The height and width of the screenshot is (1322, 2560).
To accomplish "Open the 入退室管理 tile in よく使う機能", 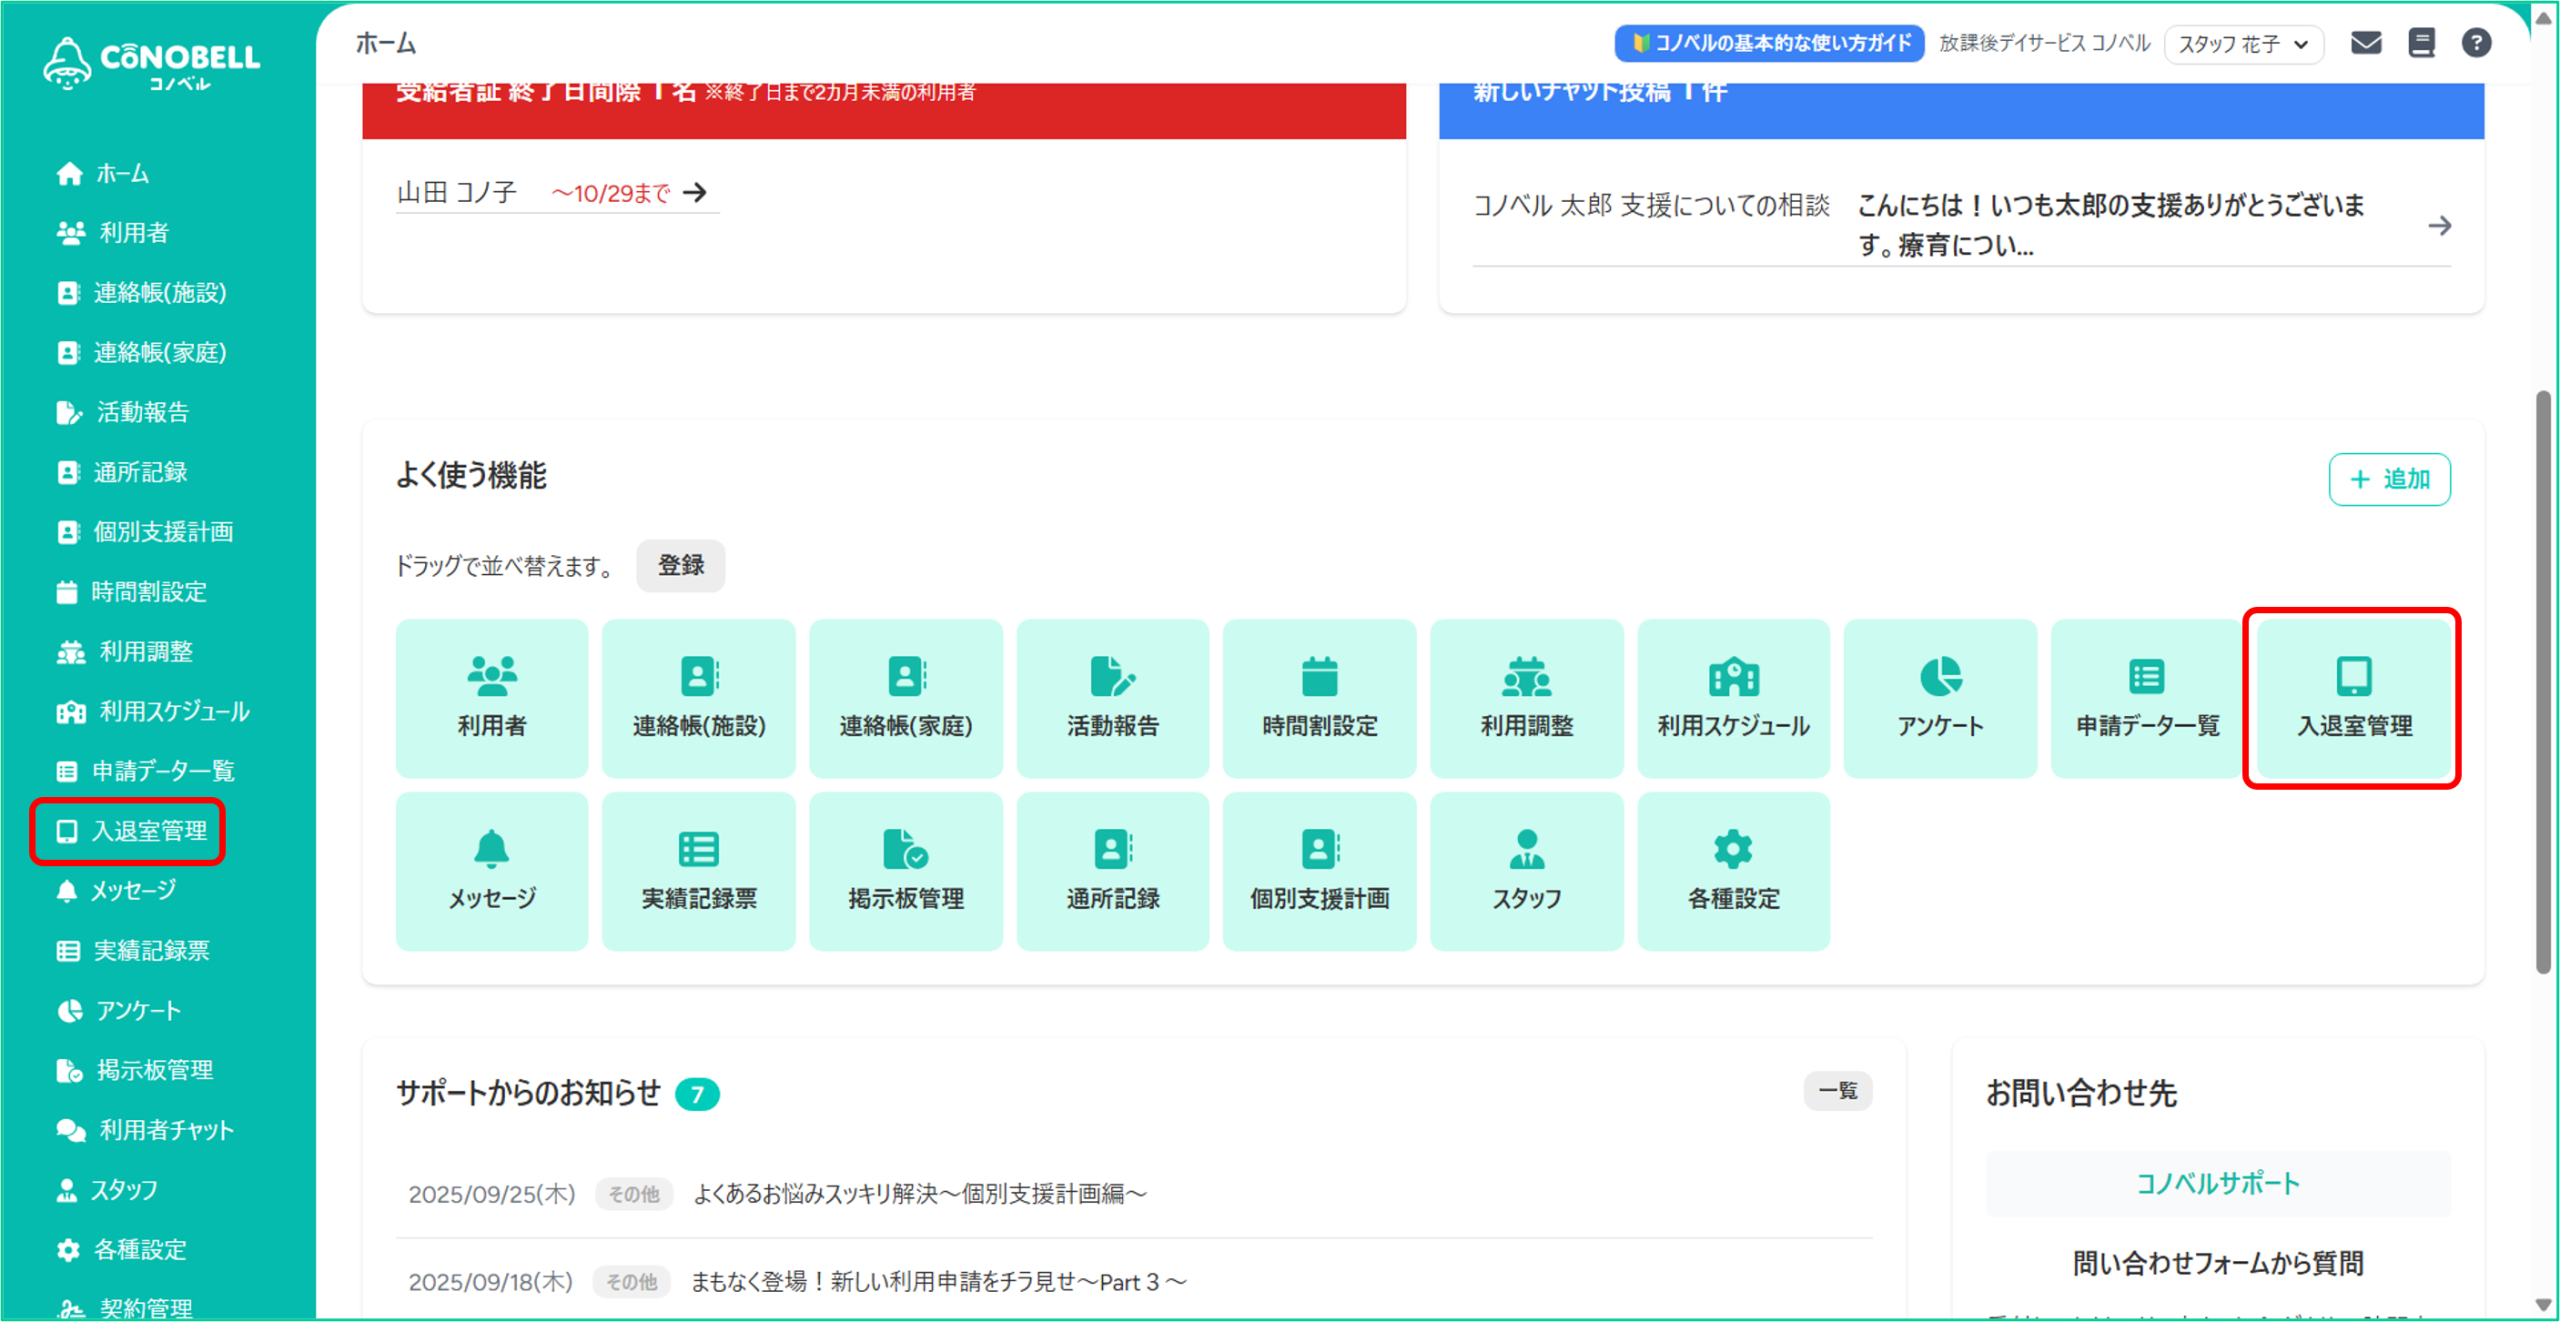I will click(2353, 698).
